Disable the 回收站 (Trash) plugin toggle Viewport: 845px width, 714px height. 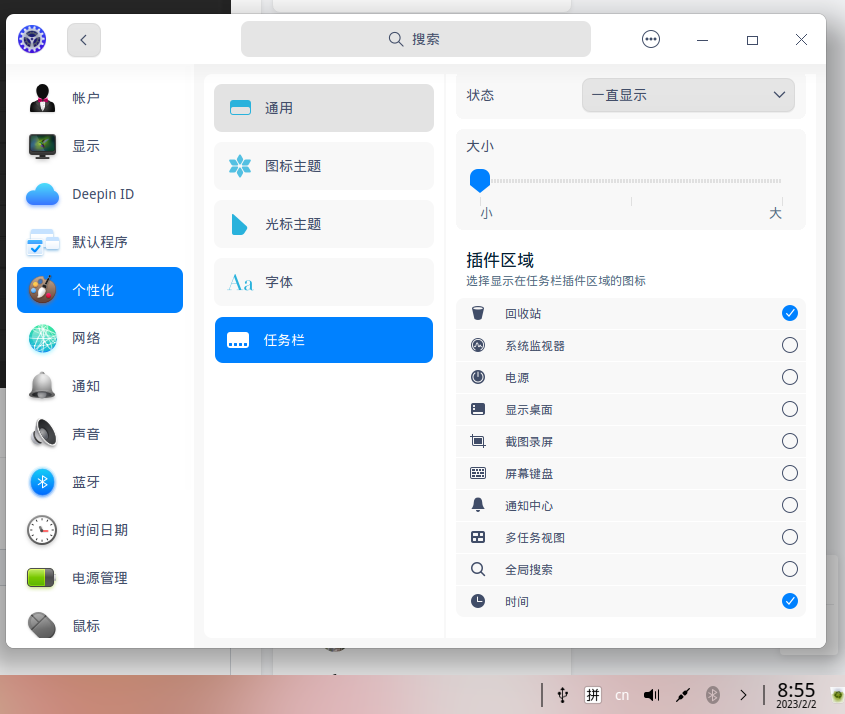pyautogui.click(x=790, y=313)
